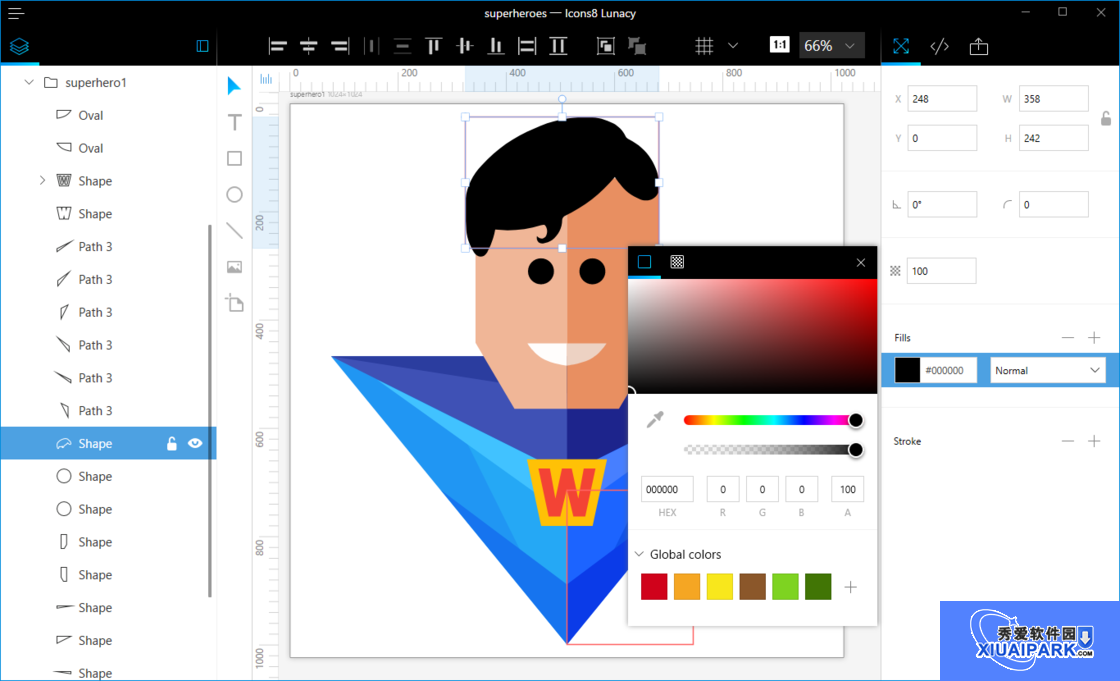The width and height of the screenshot is (1120, 681).
Task: Select the Oval tool
Action: [x=234, y=194]
